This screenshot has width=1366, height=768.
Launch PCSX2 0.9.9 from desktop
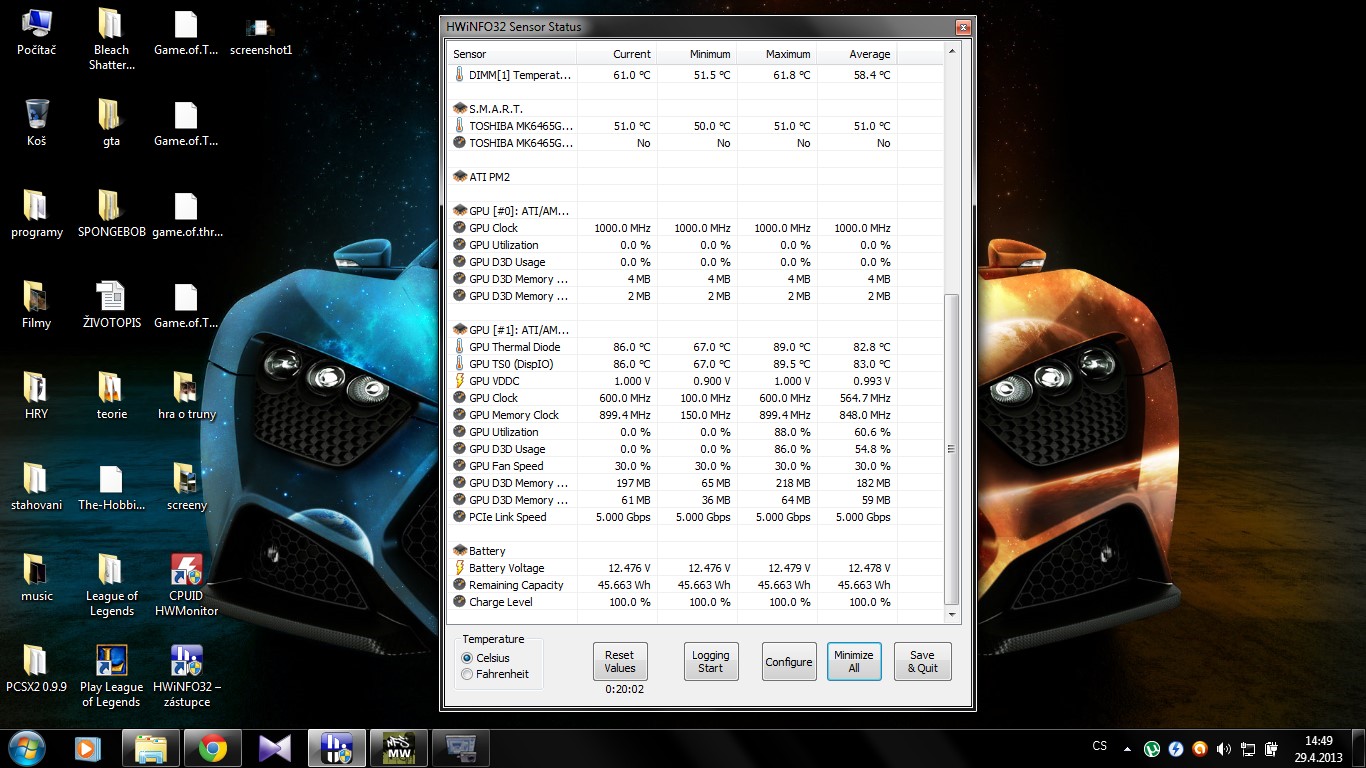36,670
